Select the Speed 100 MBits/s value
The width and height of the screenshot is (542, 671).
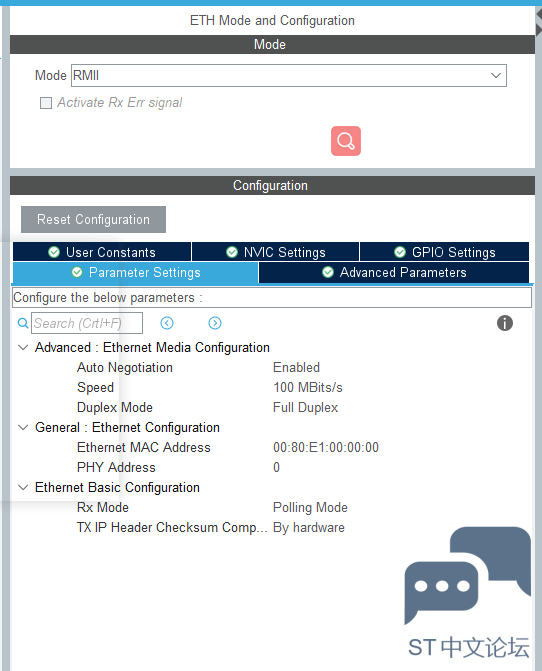(308, 388)
